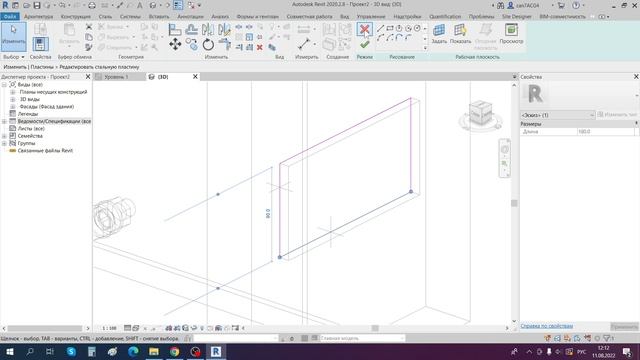Select the Rectangle draw tool
The height and width of the screenshot is (360, 640).
pos(390,28)
